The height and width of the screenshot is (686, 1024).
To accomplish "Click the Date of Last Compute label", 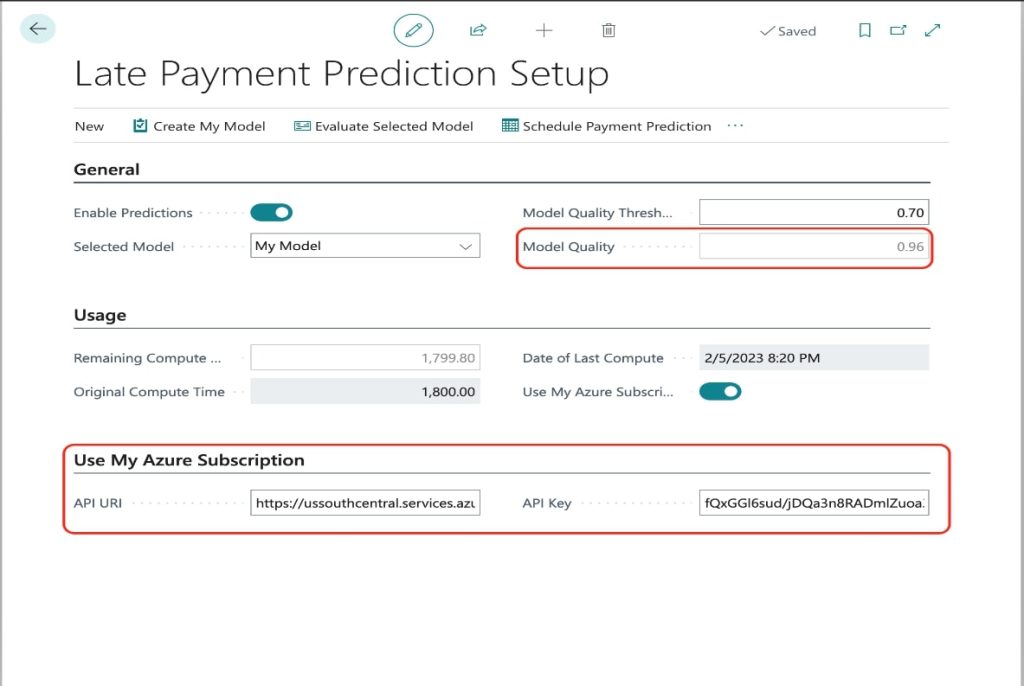I will click(593, 358).
